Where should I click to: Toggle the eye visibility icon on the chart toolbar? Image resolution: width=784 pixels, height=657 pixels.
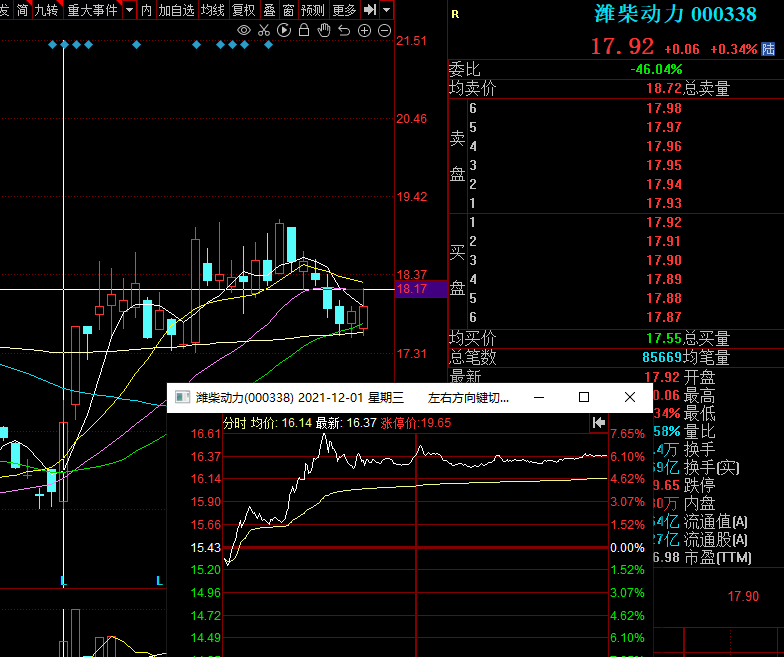pyautogui.click(x=244, y=30)
